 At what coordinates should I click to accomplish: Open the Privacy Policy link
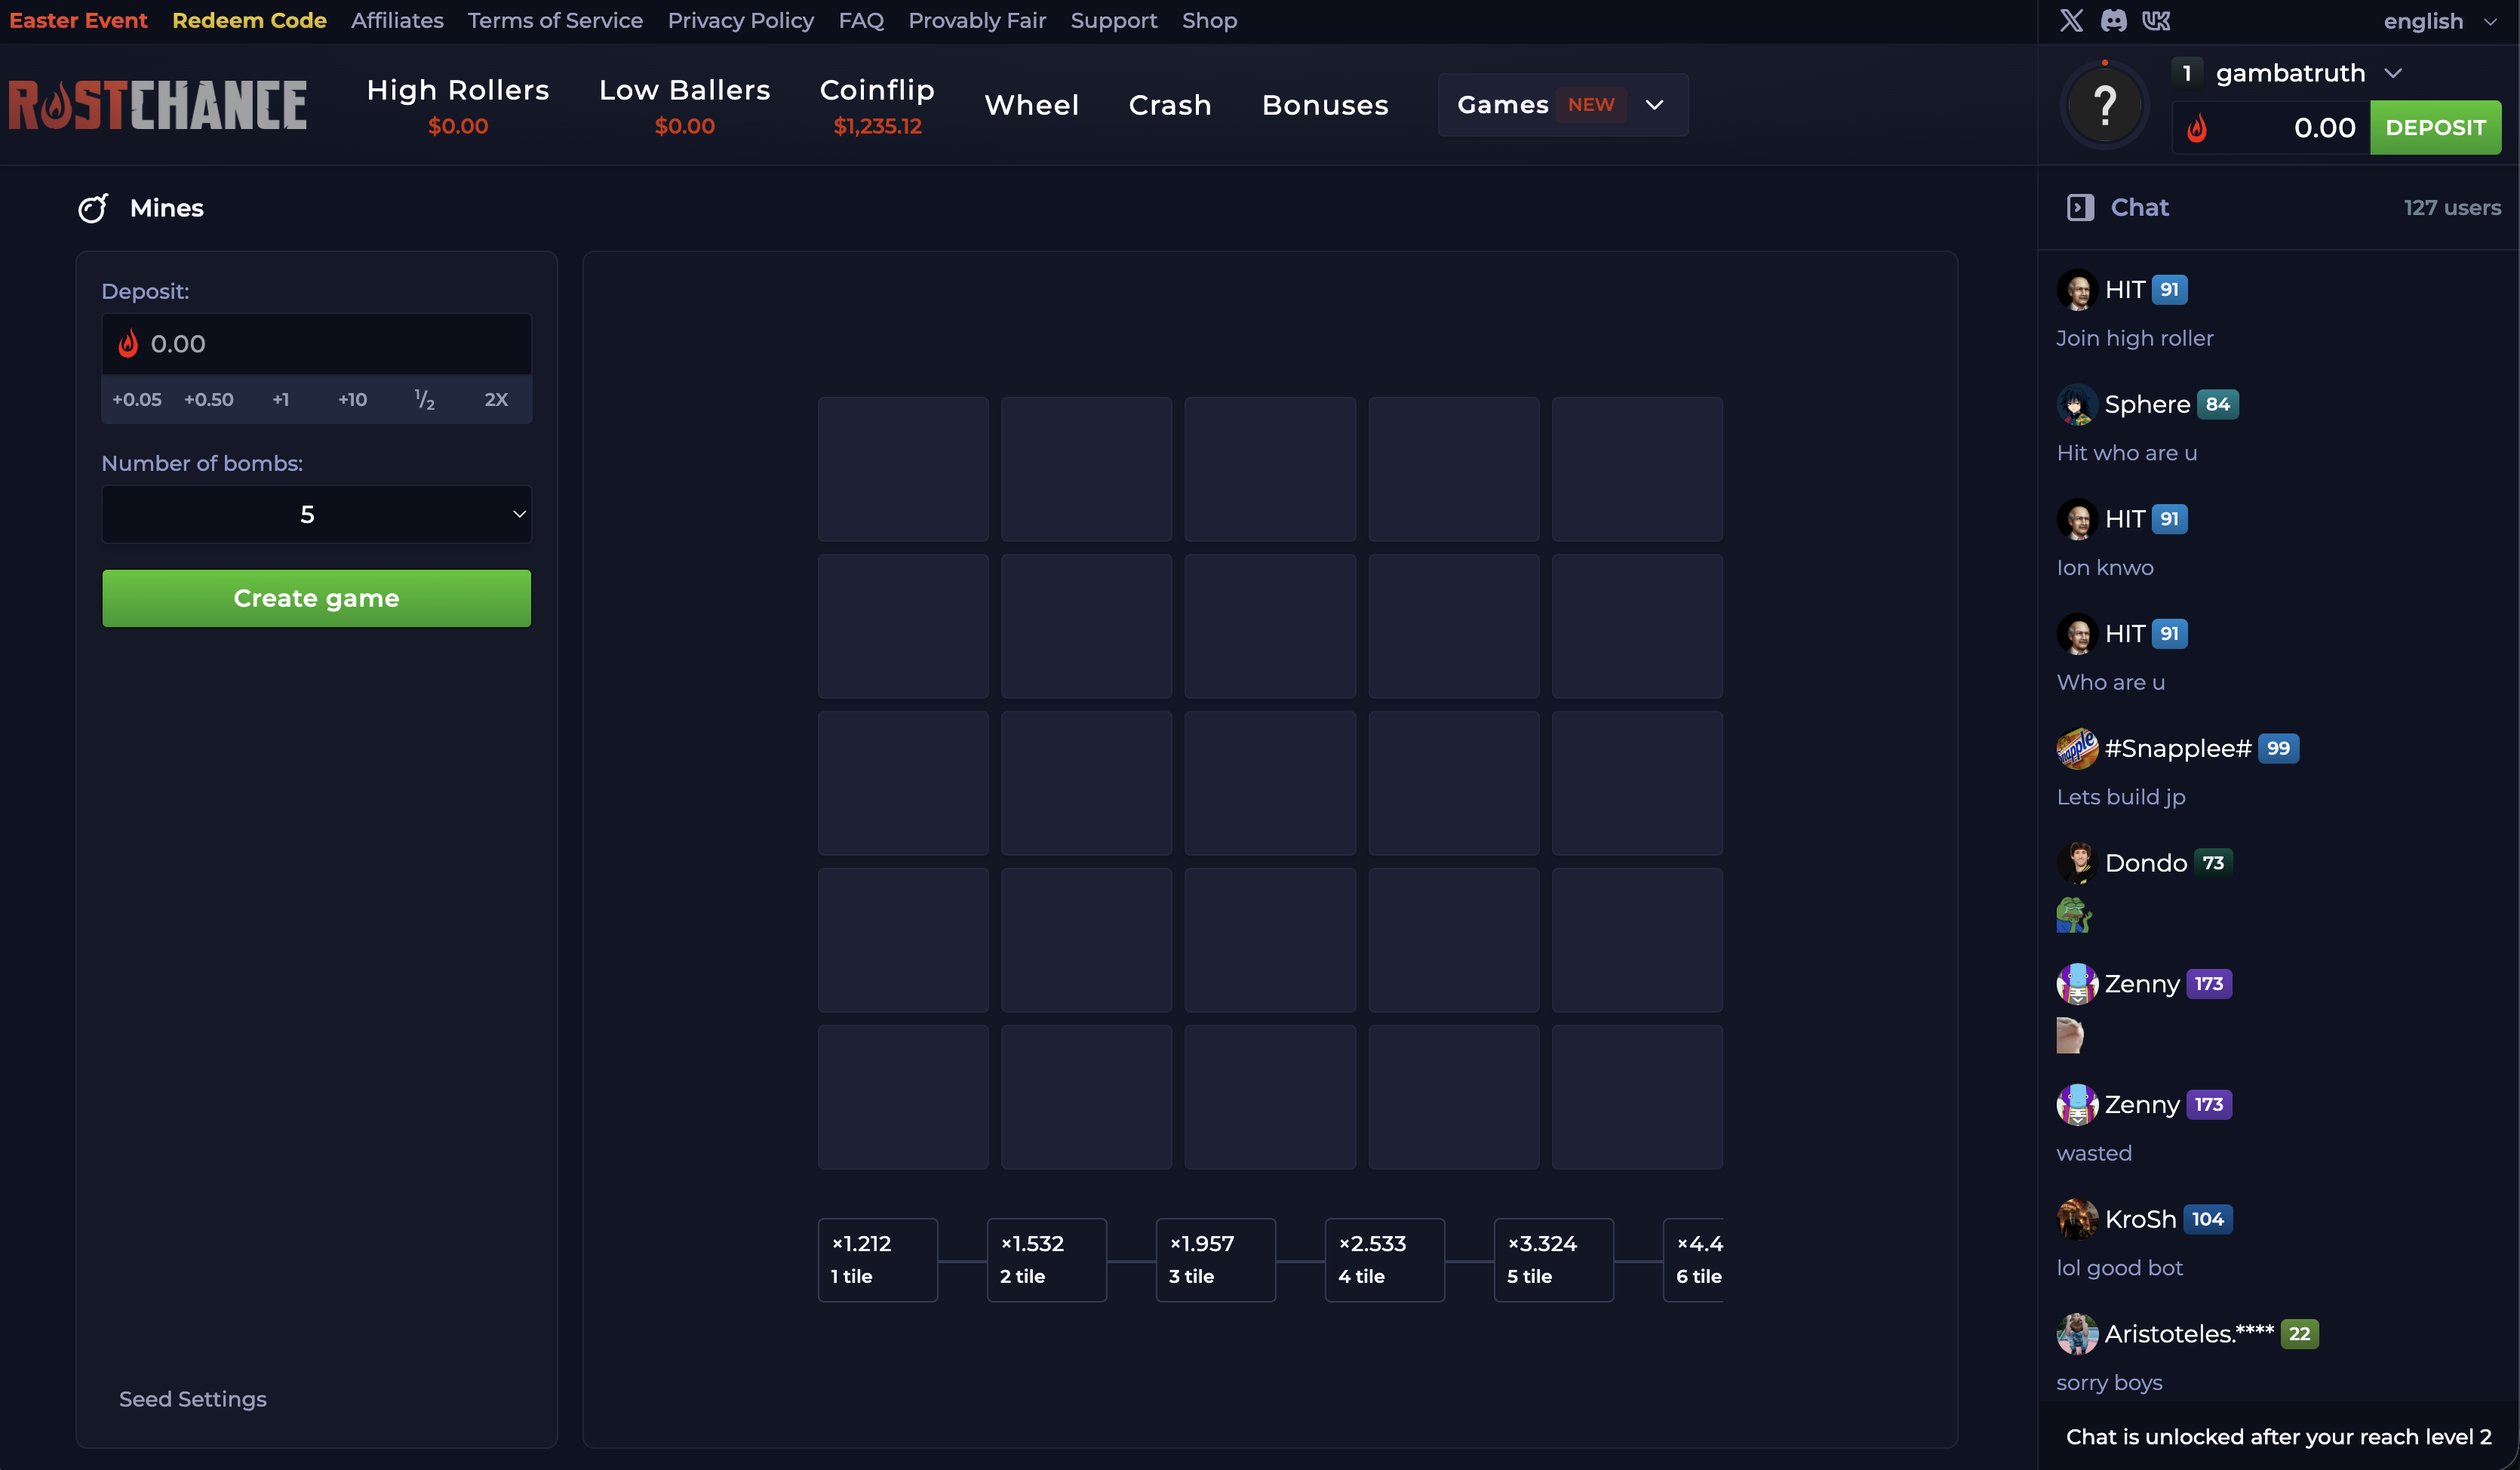click(741, 20)
